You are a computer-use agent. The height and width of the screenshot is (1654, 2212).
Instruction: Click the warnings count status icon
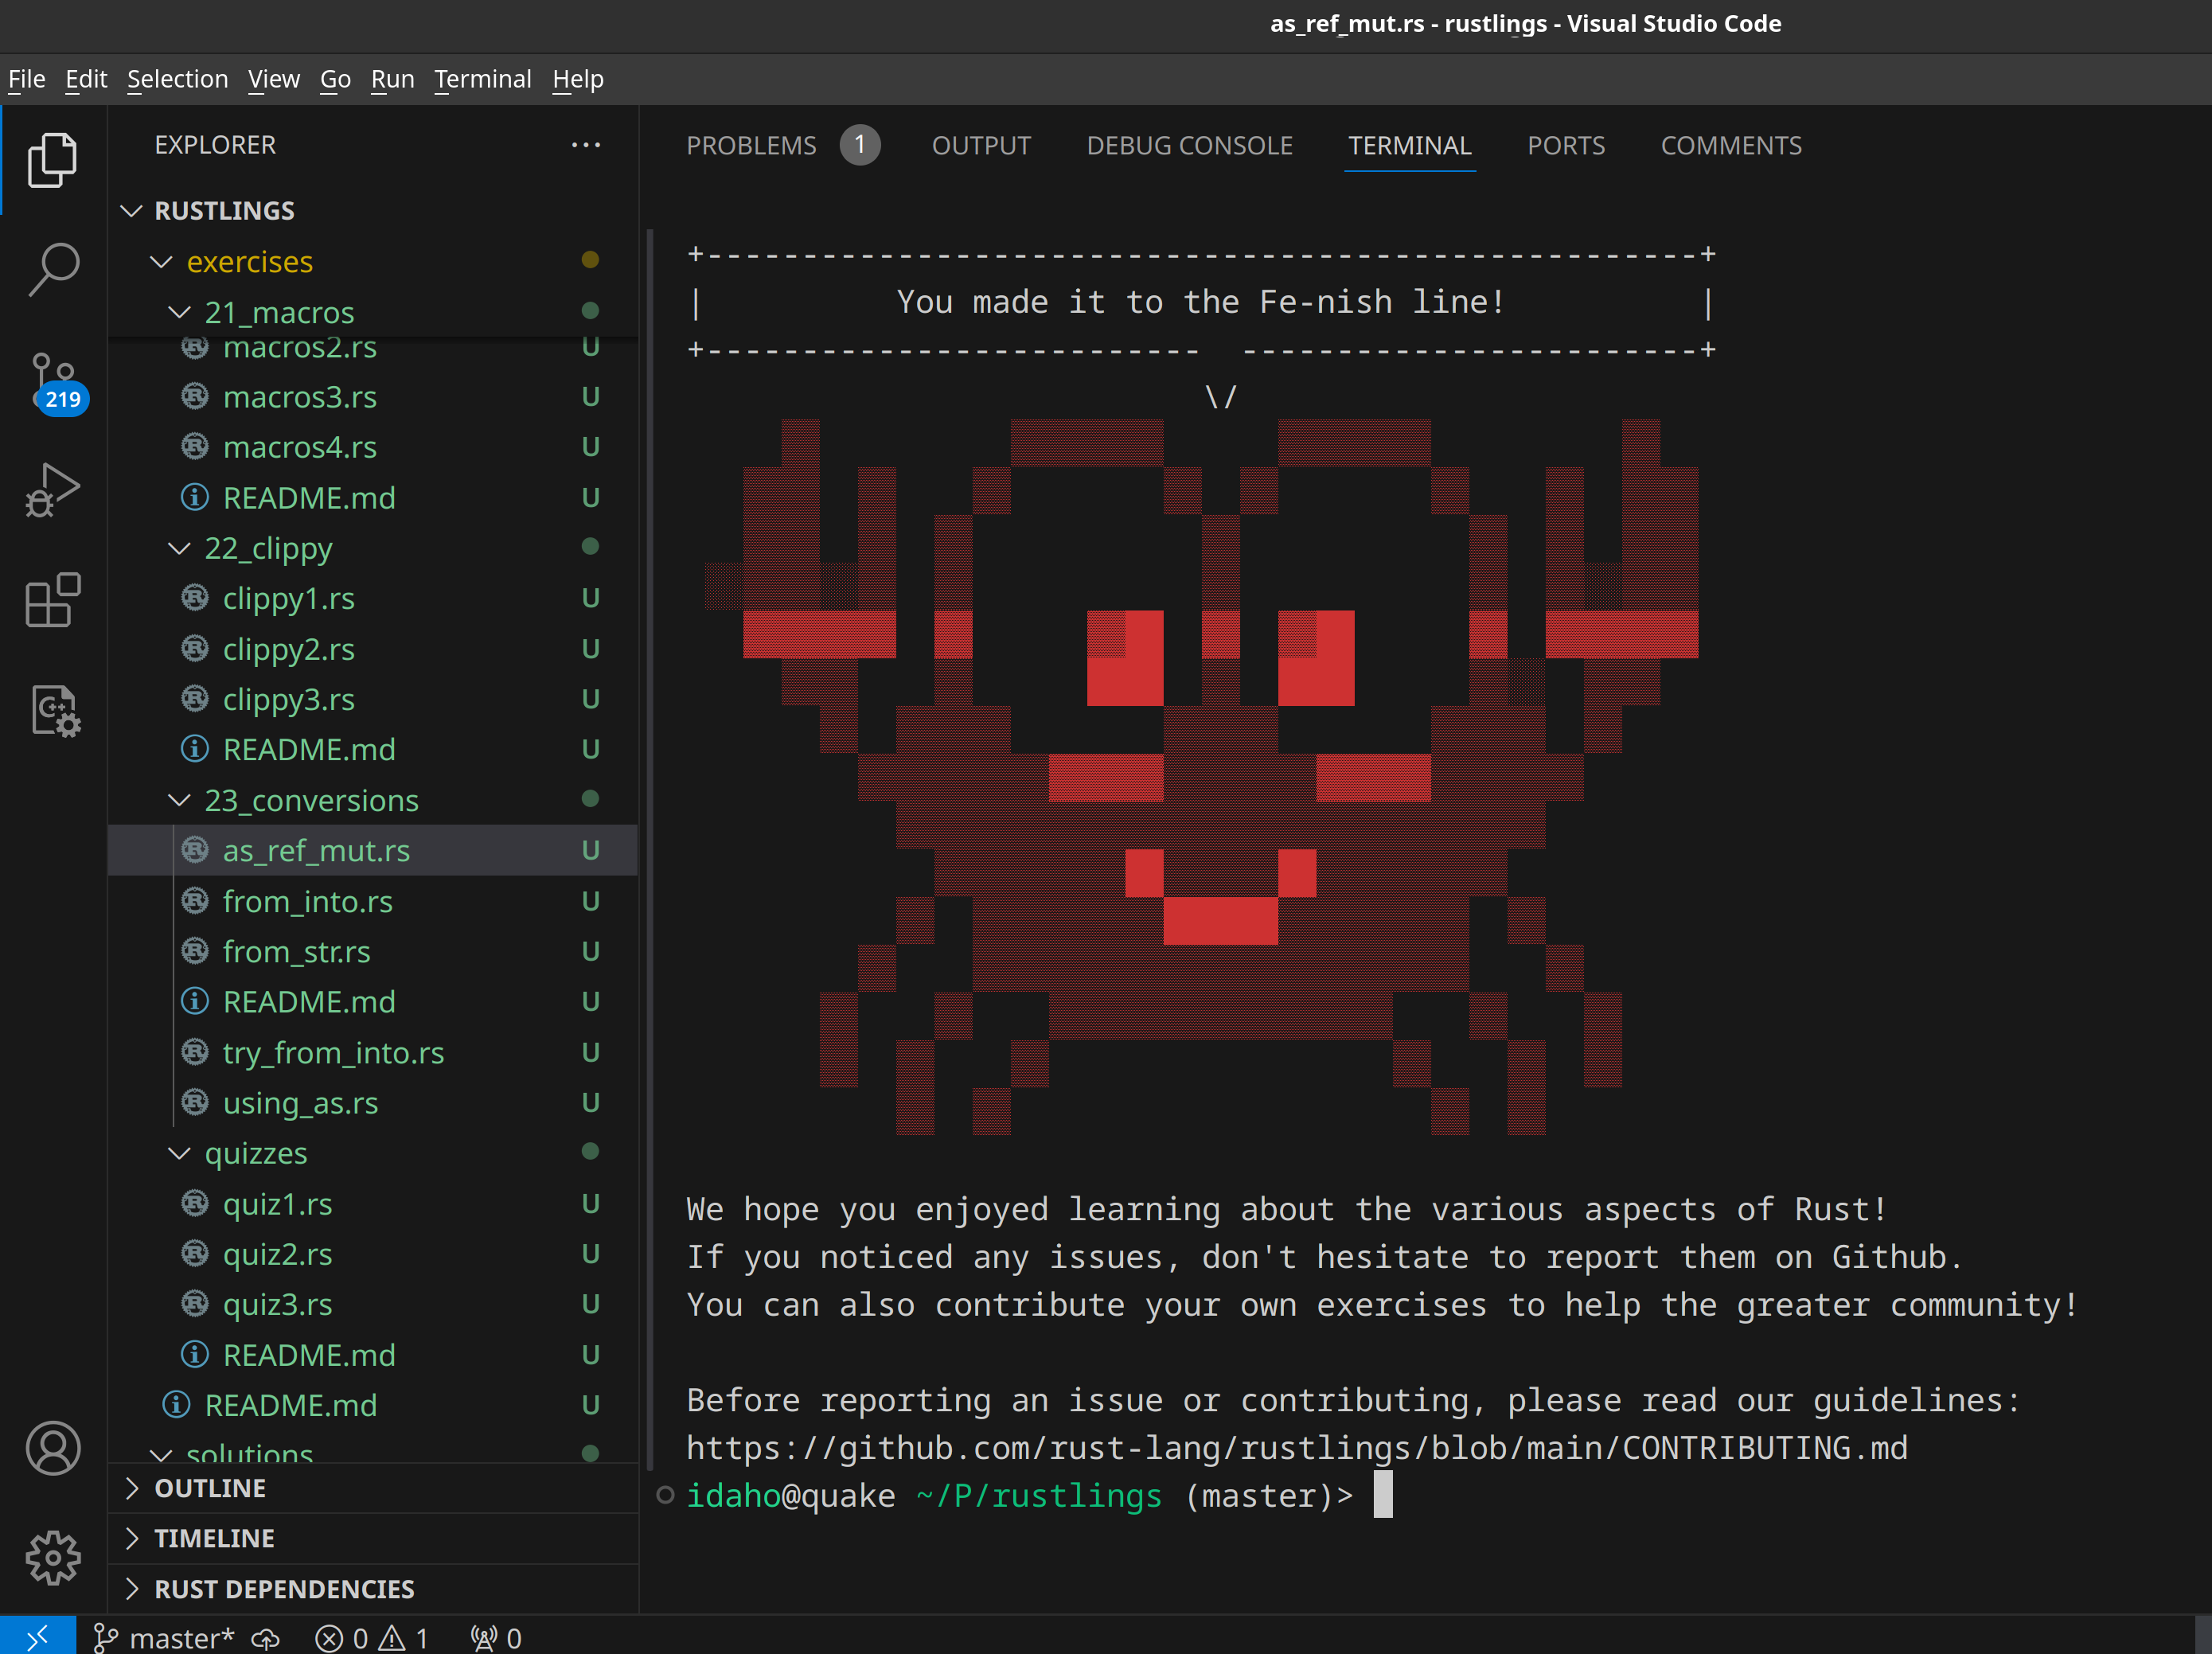coord(404,1638)
